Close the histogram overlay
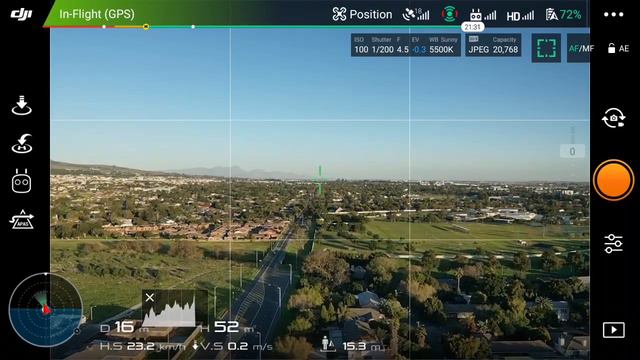The width and height of the screenshot is (640, 360). (x=150, y=298)
